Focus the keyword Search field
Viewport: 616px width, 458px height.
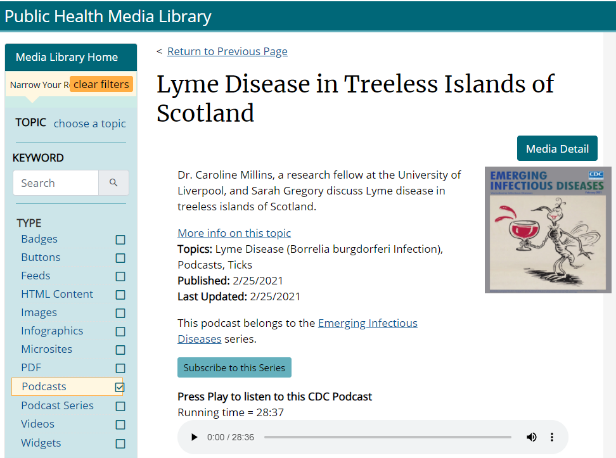tap(56, 183)
